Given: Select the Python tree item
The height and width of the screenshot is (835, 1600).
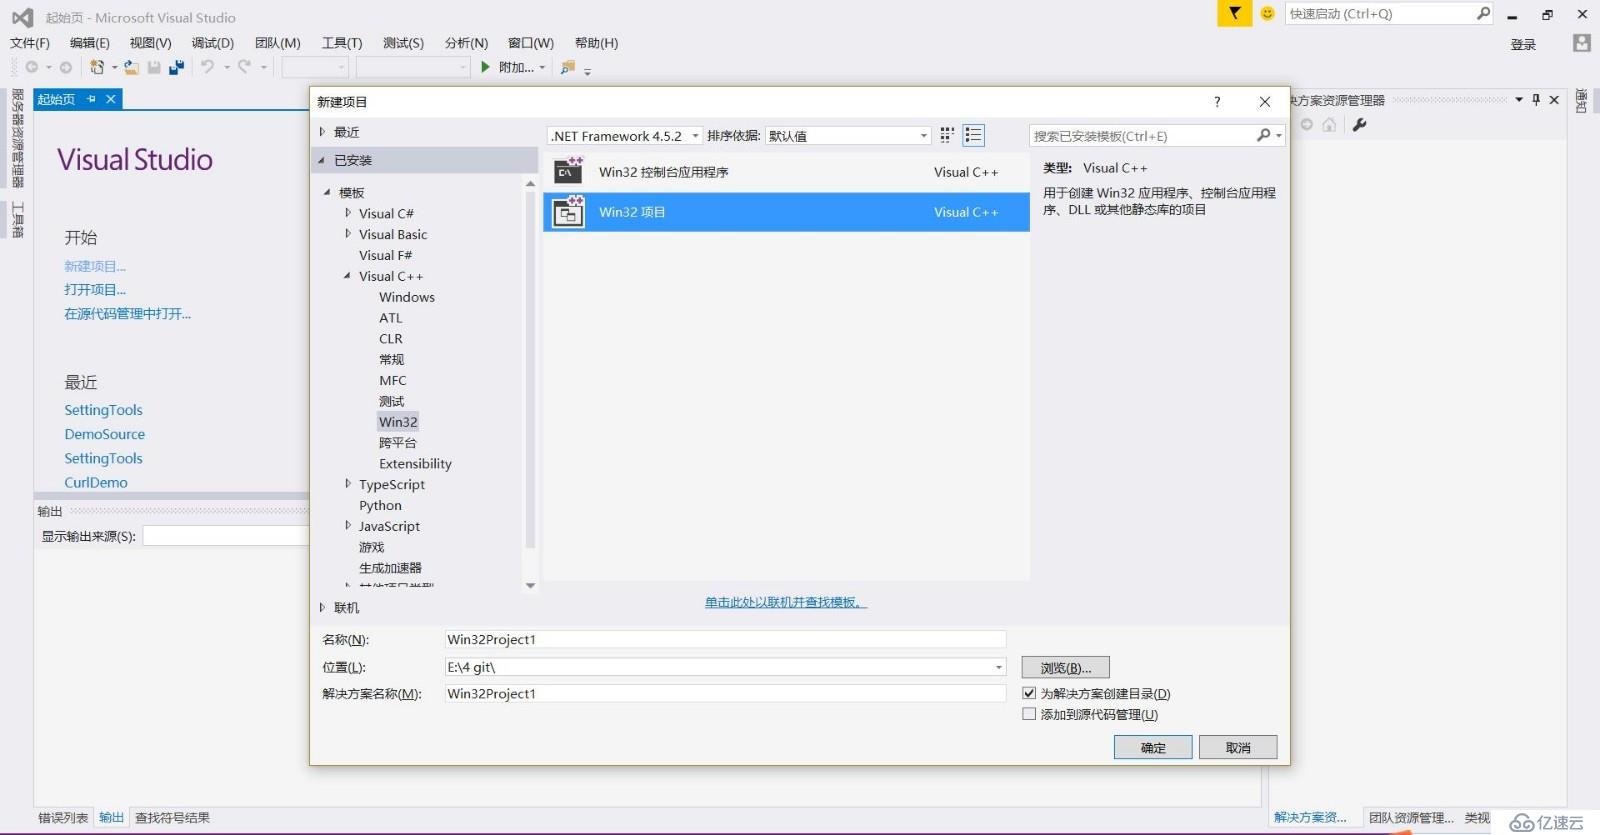Looking at the screenshot, I should coord(381,505).
